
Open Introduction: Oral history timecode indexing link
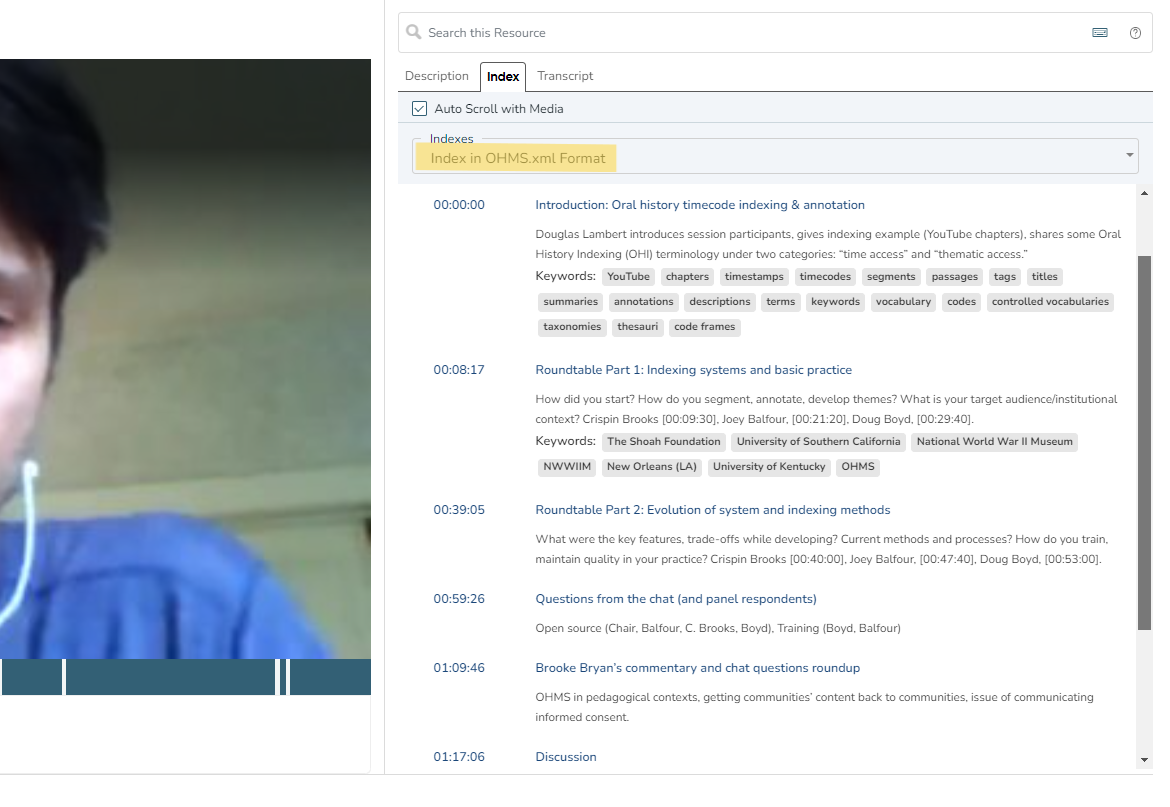[x=700, y=205]
